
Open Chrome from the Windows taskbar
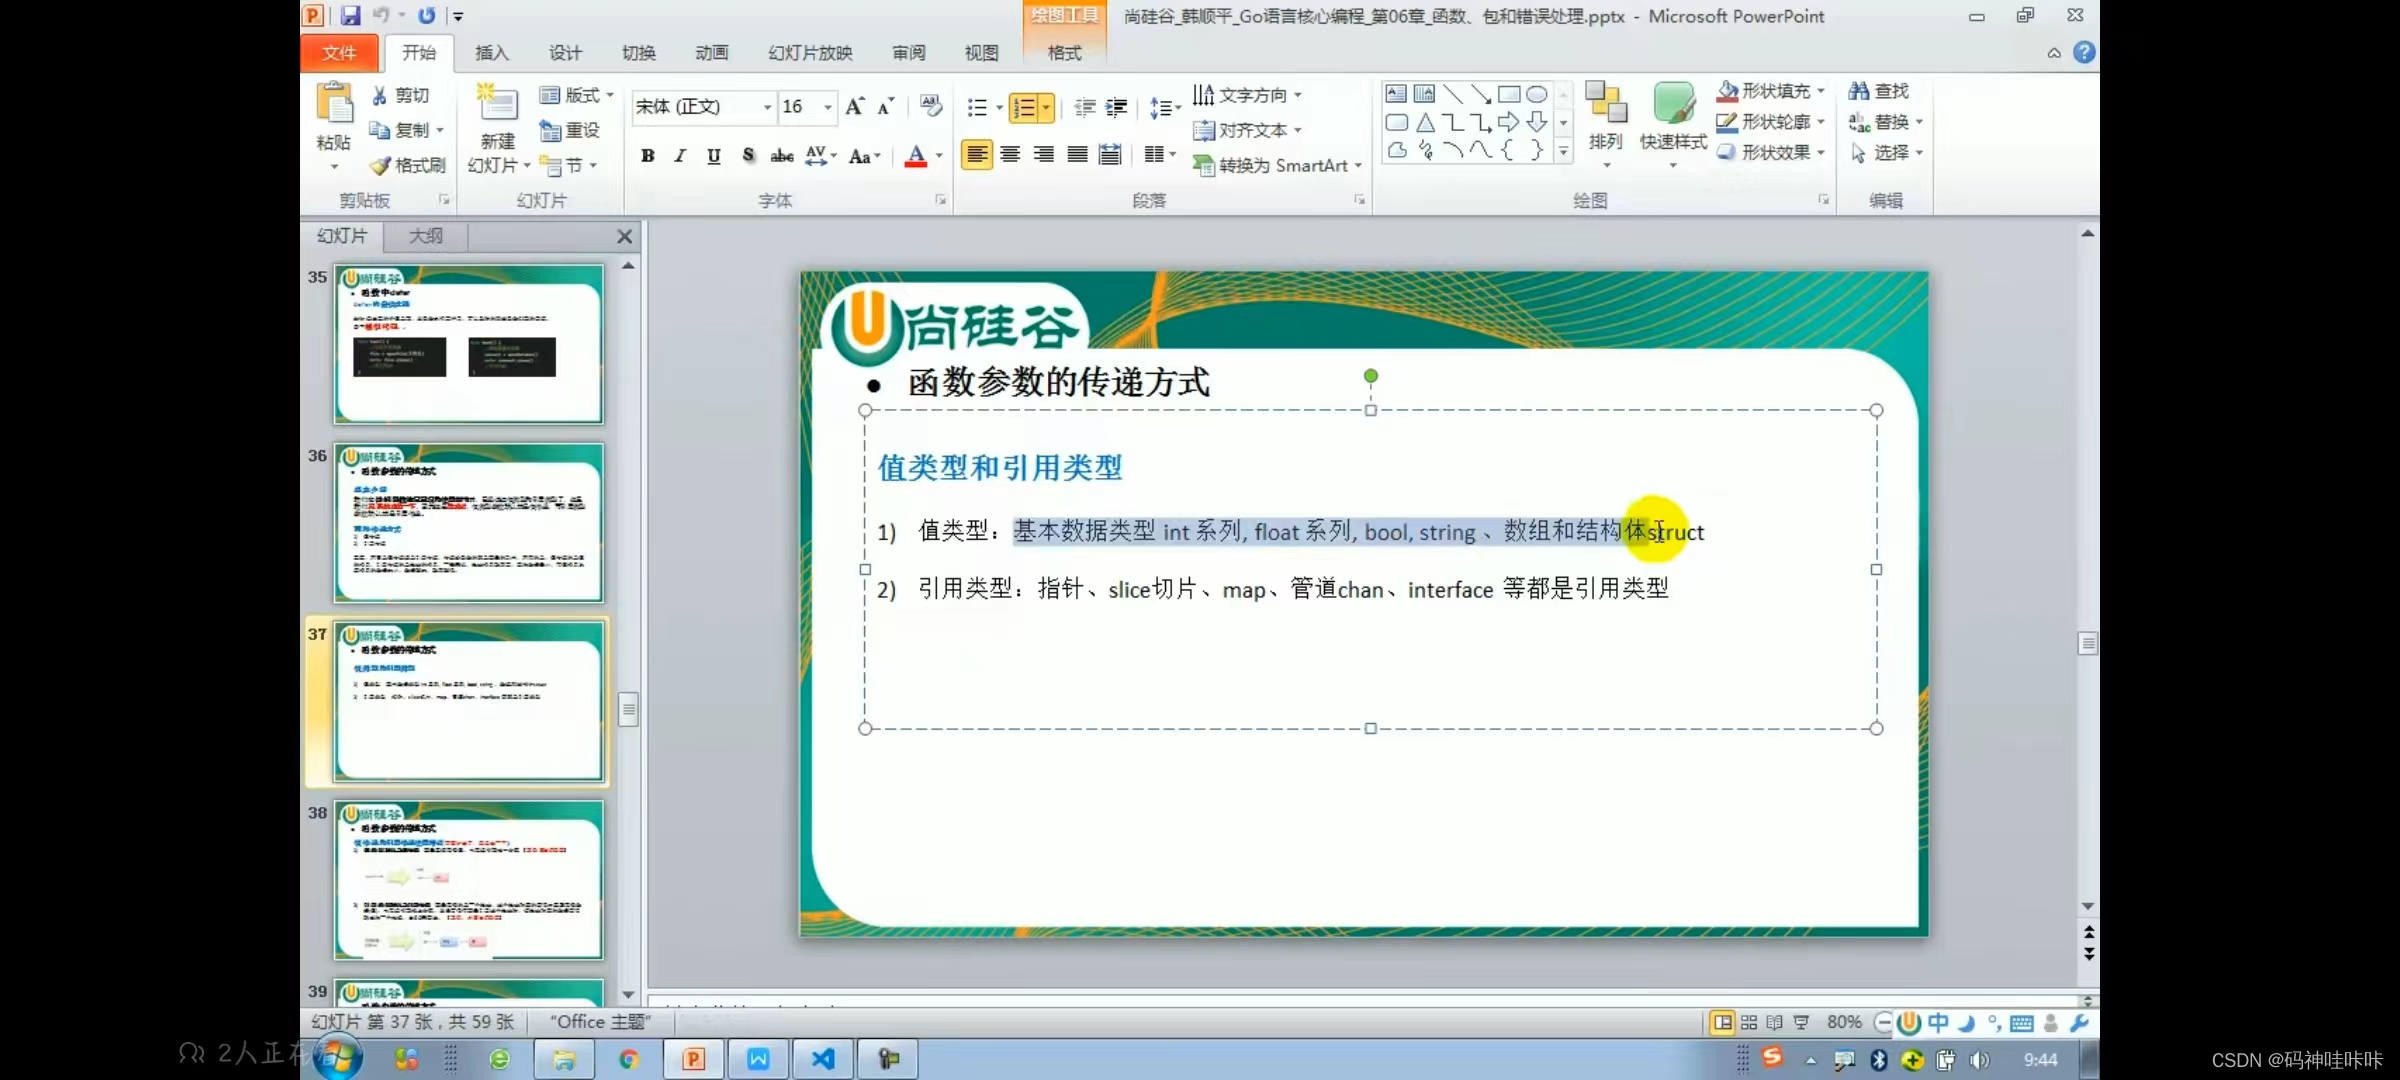629,1059
